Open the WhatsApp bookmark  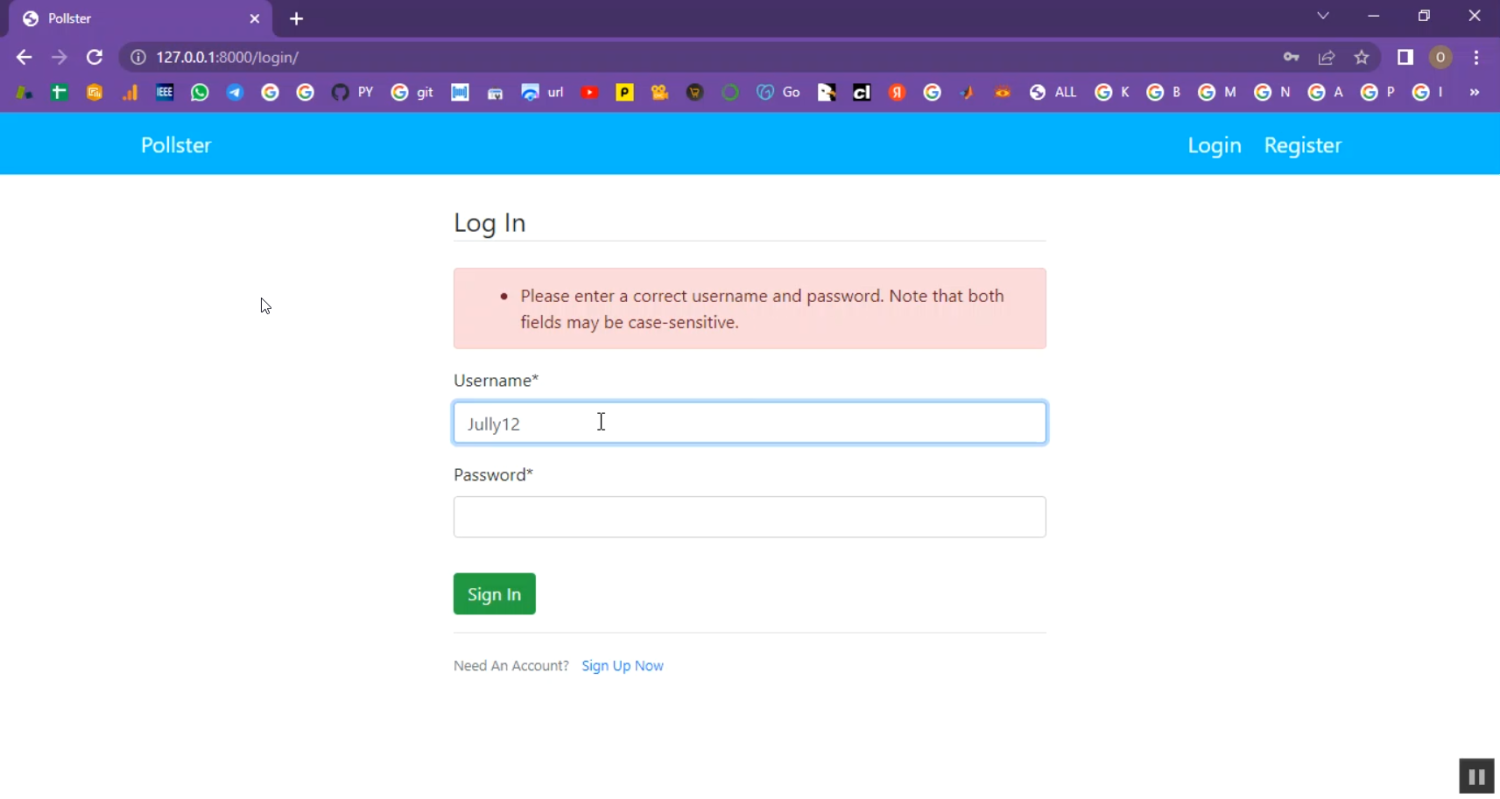point(200,92)
